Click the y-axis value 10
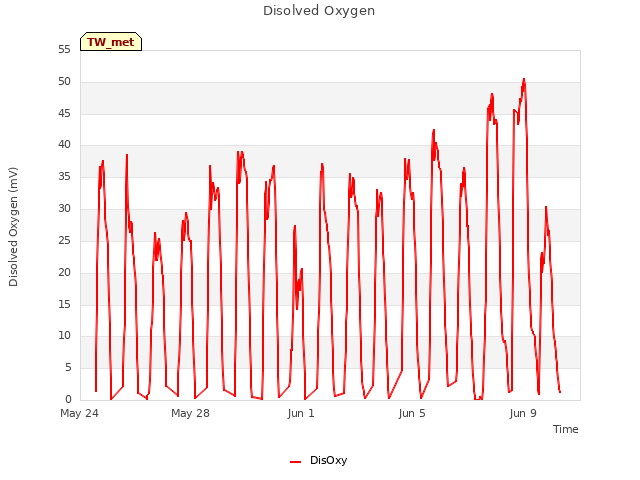 [64, 336]
